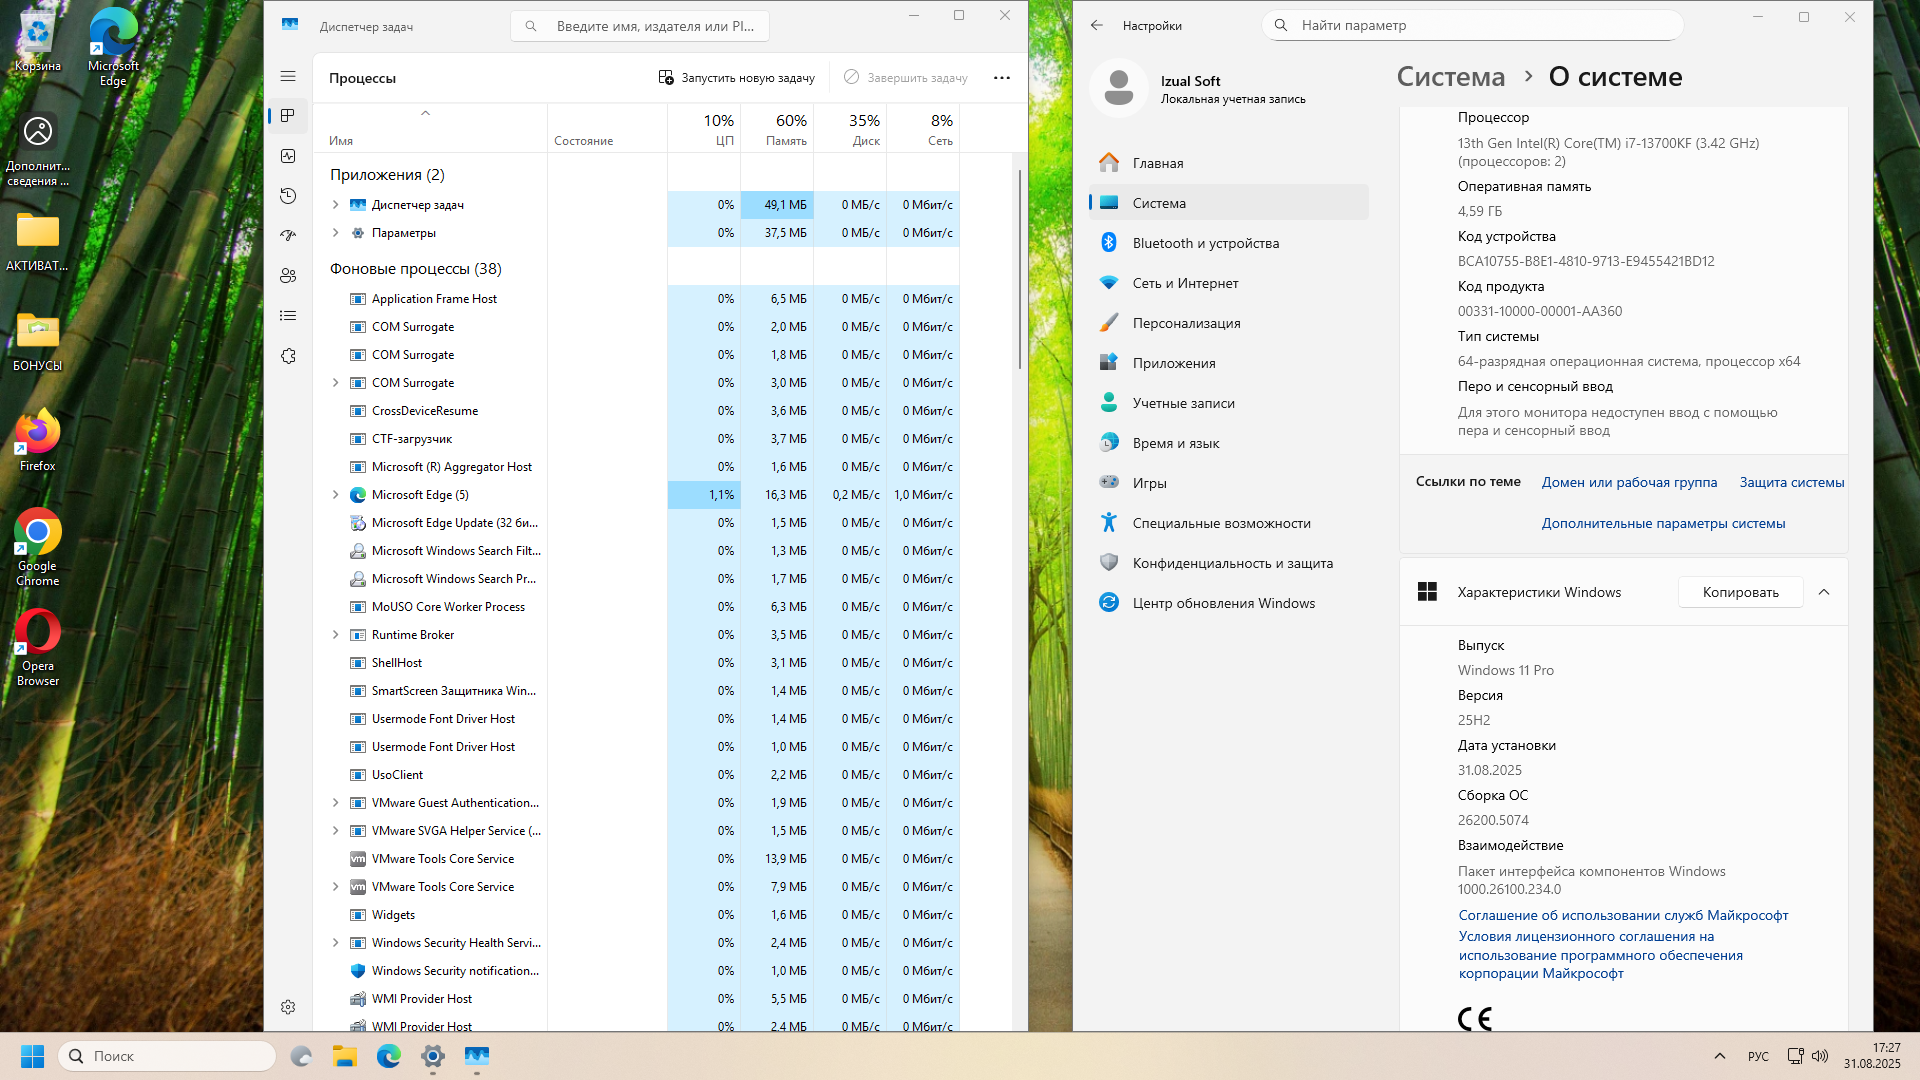Open Центр обновления Windows settings
The image size is (1920, 1080).
coord(1229,603)
